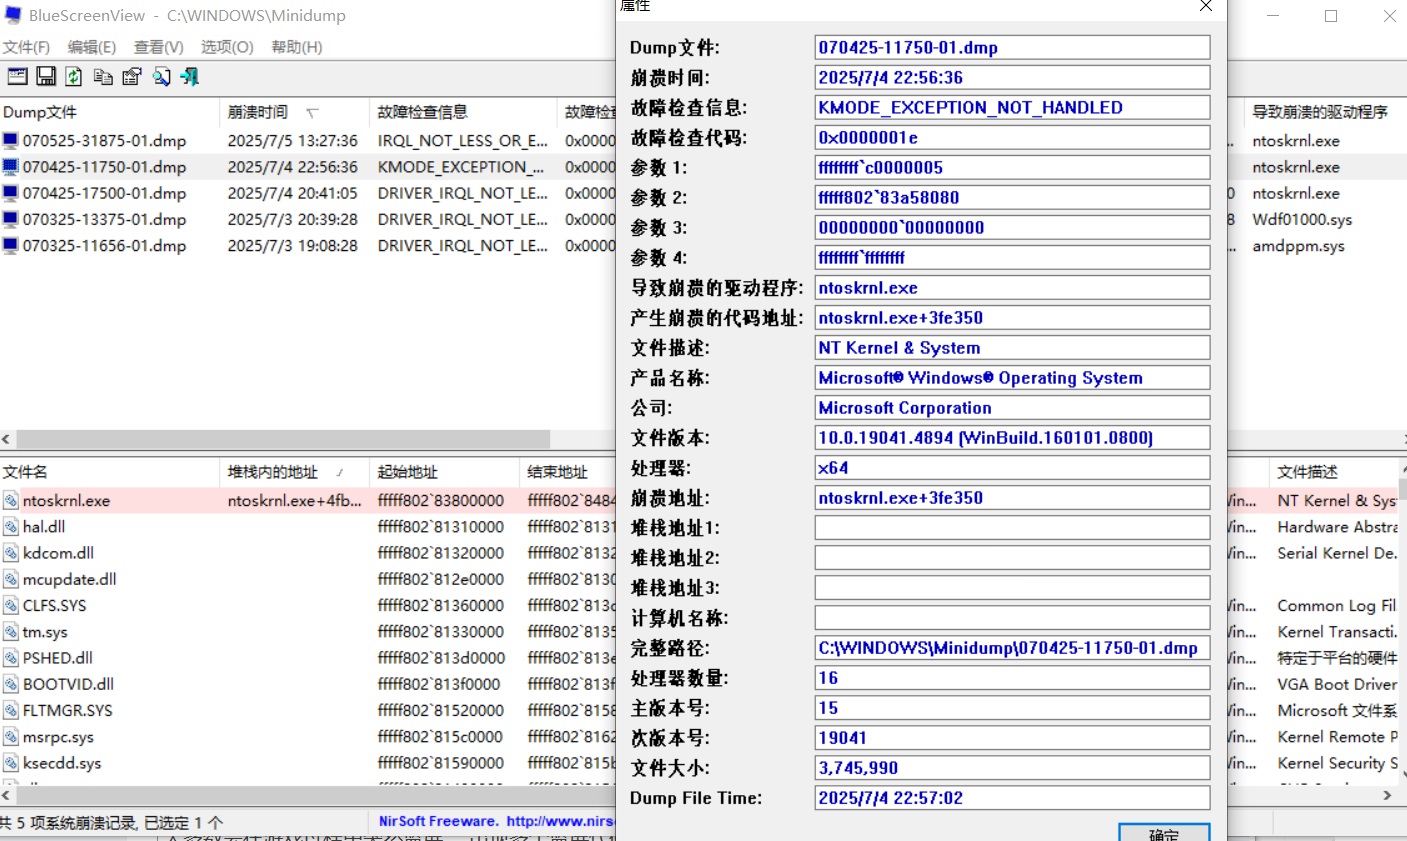Open Properties via the toolbar icon
The width and height of the screenshot is (1407, 841).
tap(132, 77)
